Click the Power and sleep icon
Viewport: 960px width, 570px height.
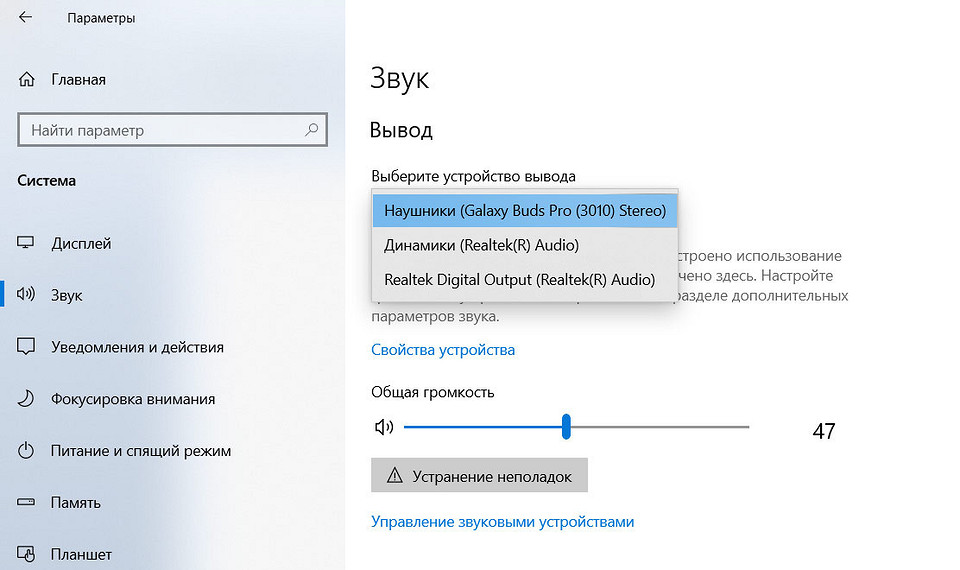pos(27,451)
